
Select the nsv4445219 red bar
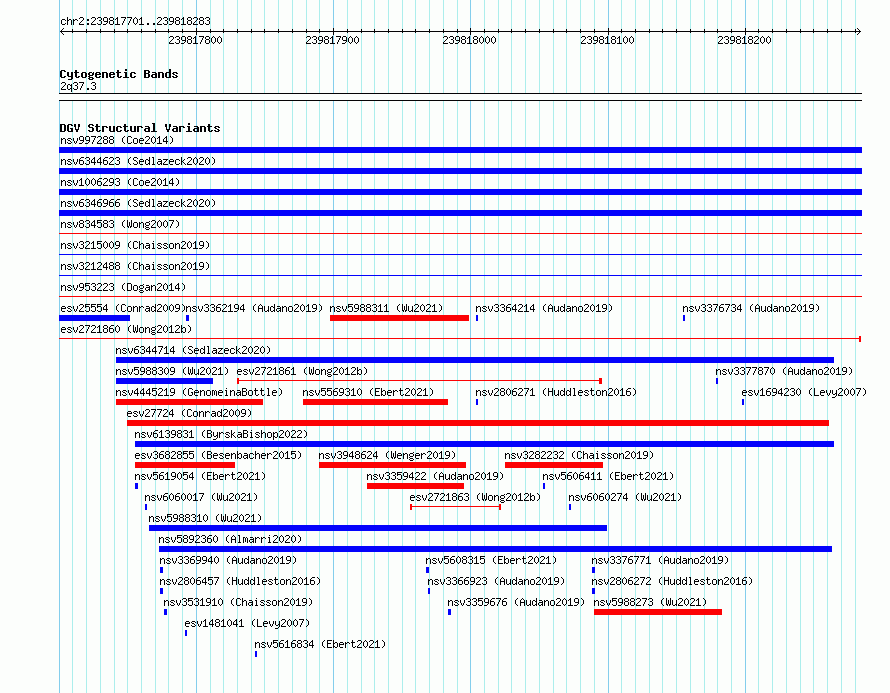coord(190,402)
